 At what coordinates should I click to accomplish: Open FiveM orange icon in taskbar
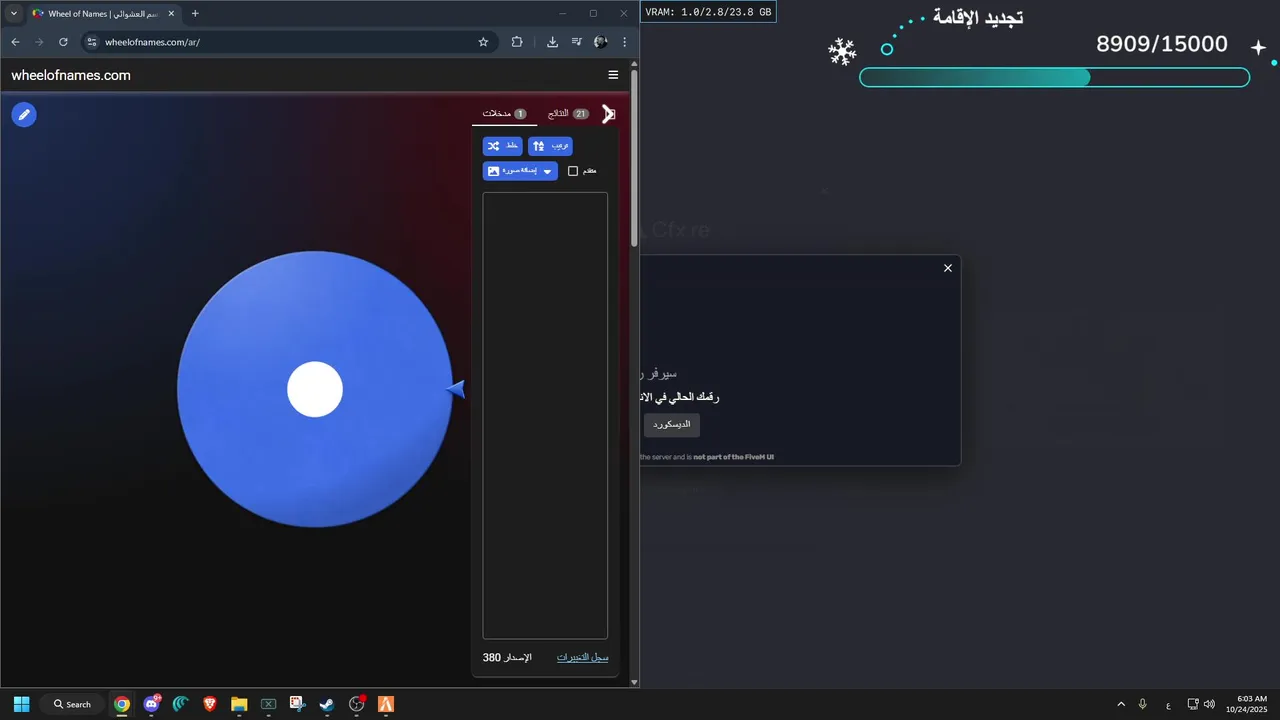pyautogui.click(x=386, y=704)
